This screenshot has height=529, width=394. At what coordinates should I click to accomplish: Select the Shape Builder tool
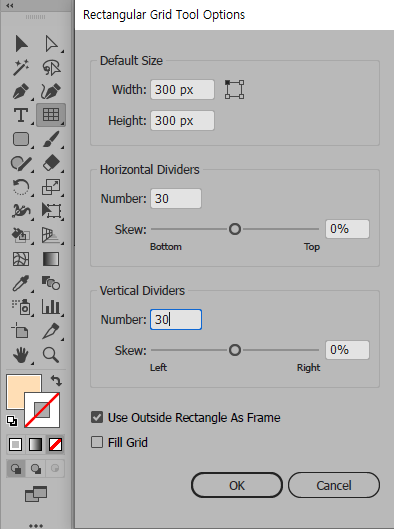(x=21, y=235)
